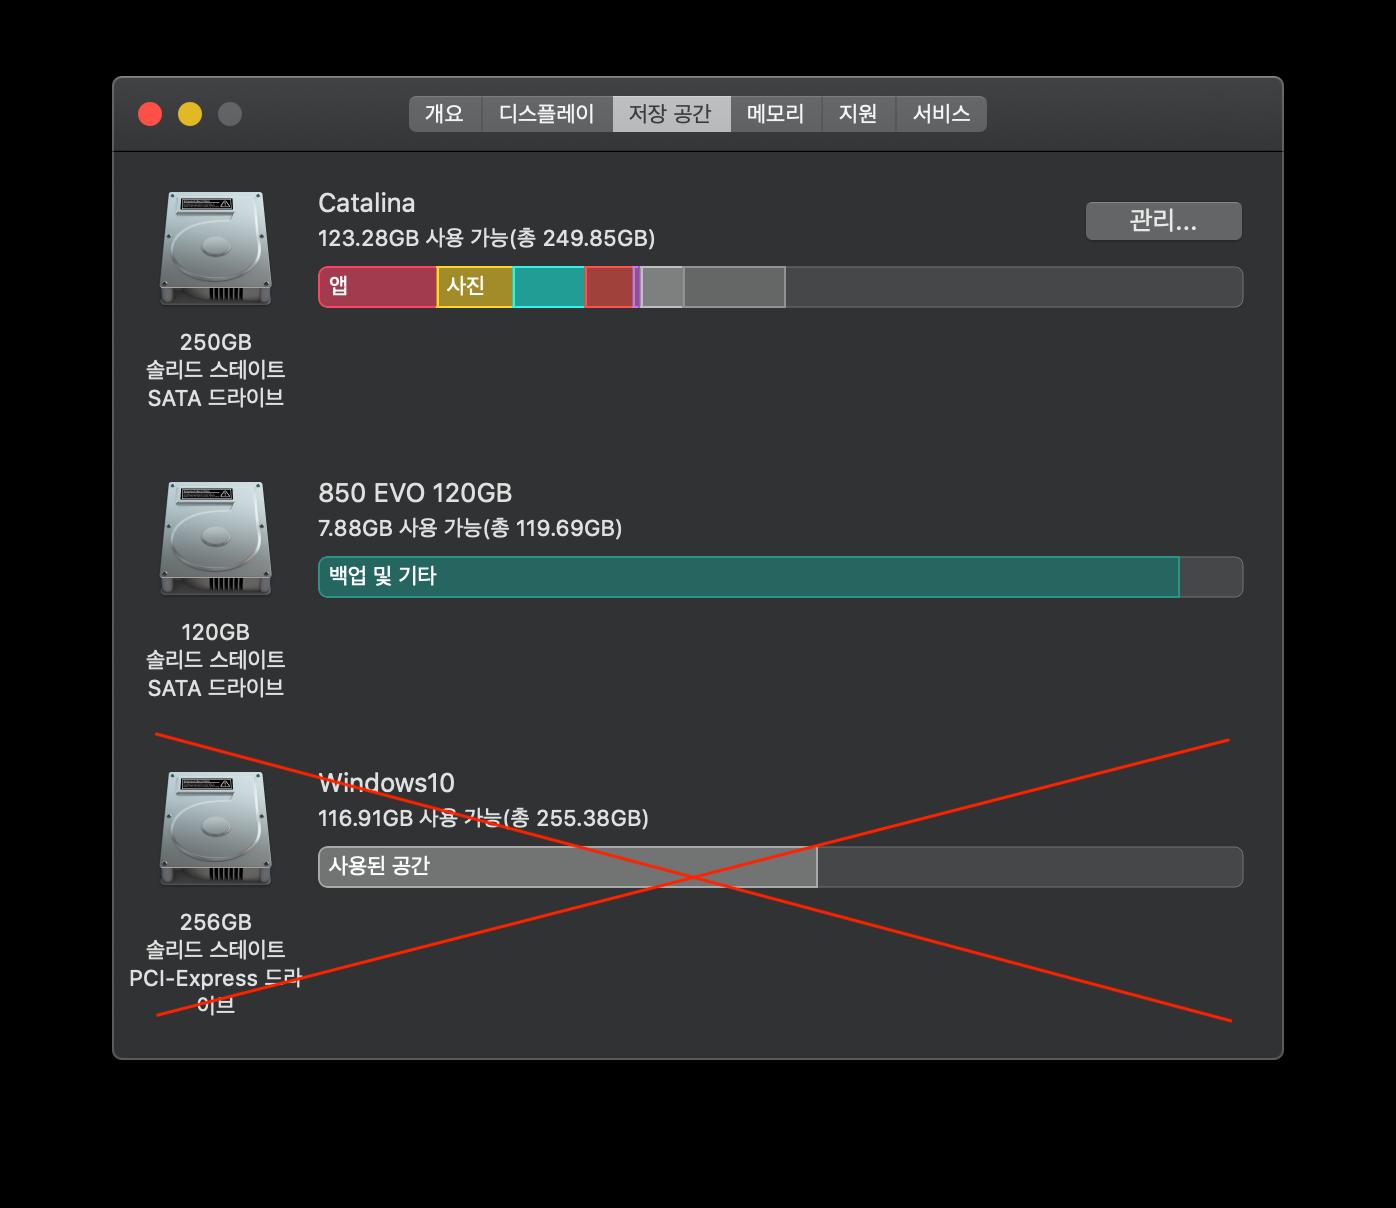Click the teal segment in Catalina storage bar
This screenshot has width=1396, height=1208.
[x=549, y=287]
